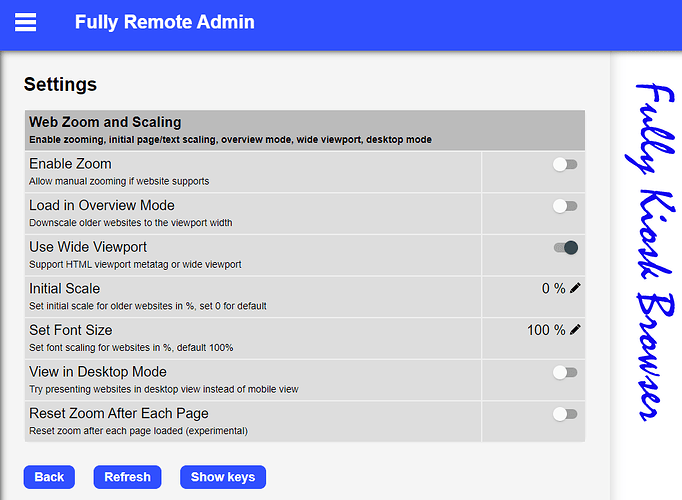Toggle Reset Zoom After Each Page
Screen dimensions: 682x500
(565, 414)
